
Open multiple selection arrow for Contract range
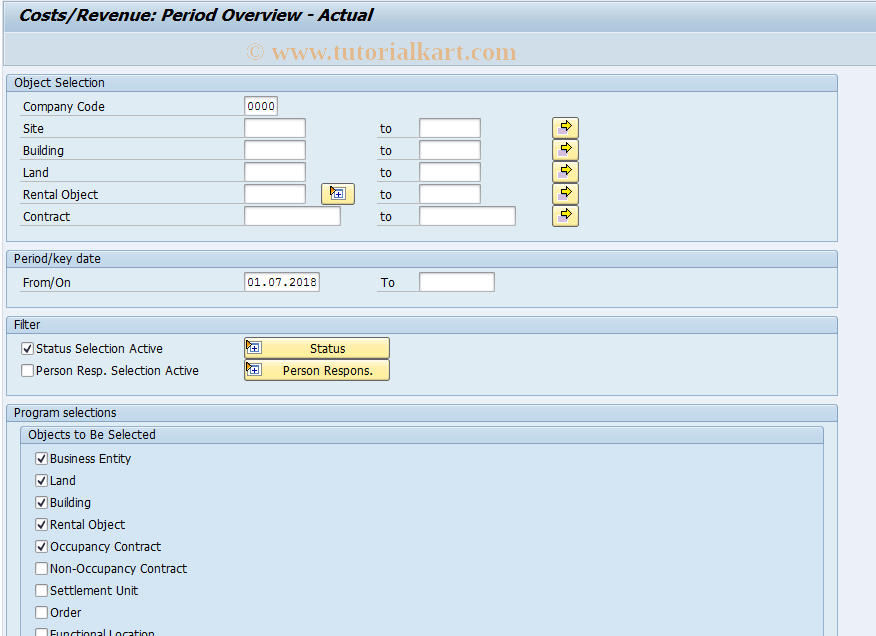(x=565, y=215)
